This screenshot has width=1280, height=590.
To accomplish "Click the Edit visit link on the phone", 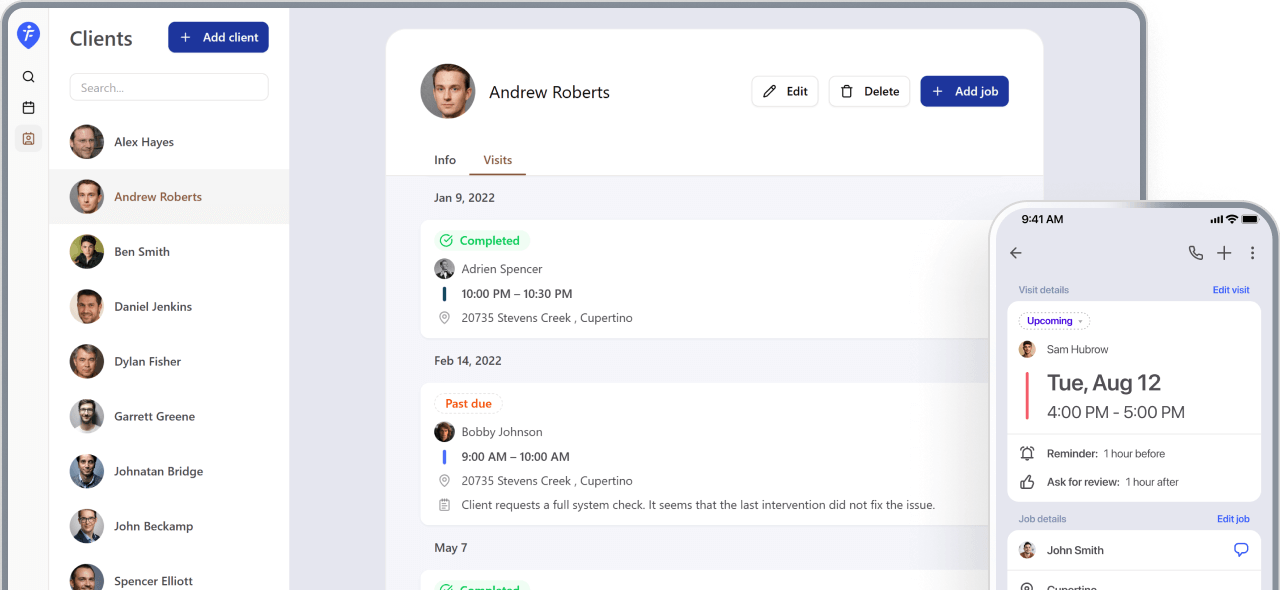I will point(1231,289).
